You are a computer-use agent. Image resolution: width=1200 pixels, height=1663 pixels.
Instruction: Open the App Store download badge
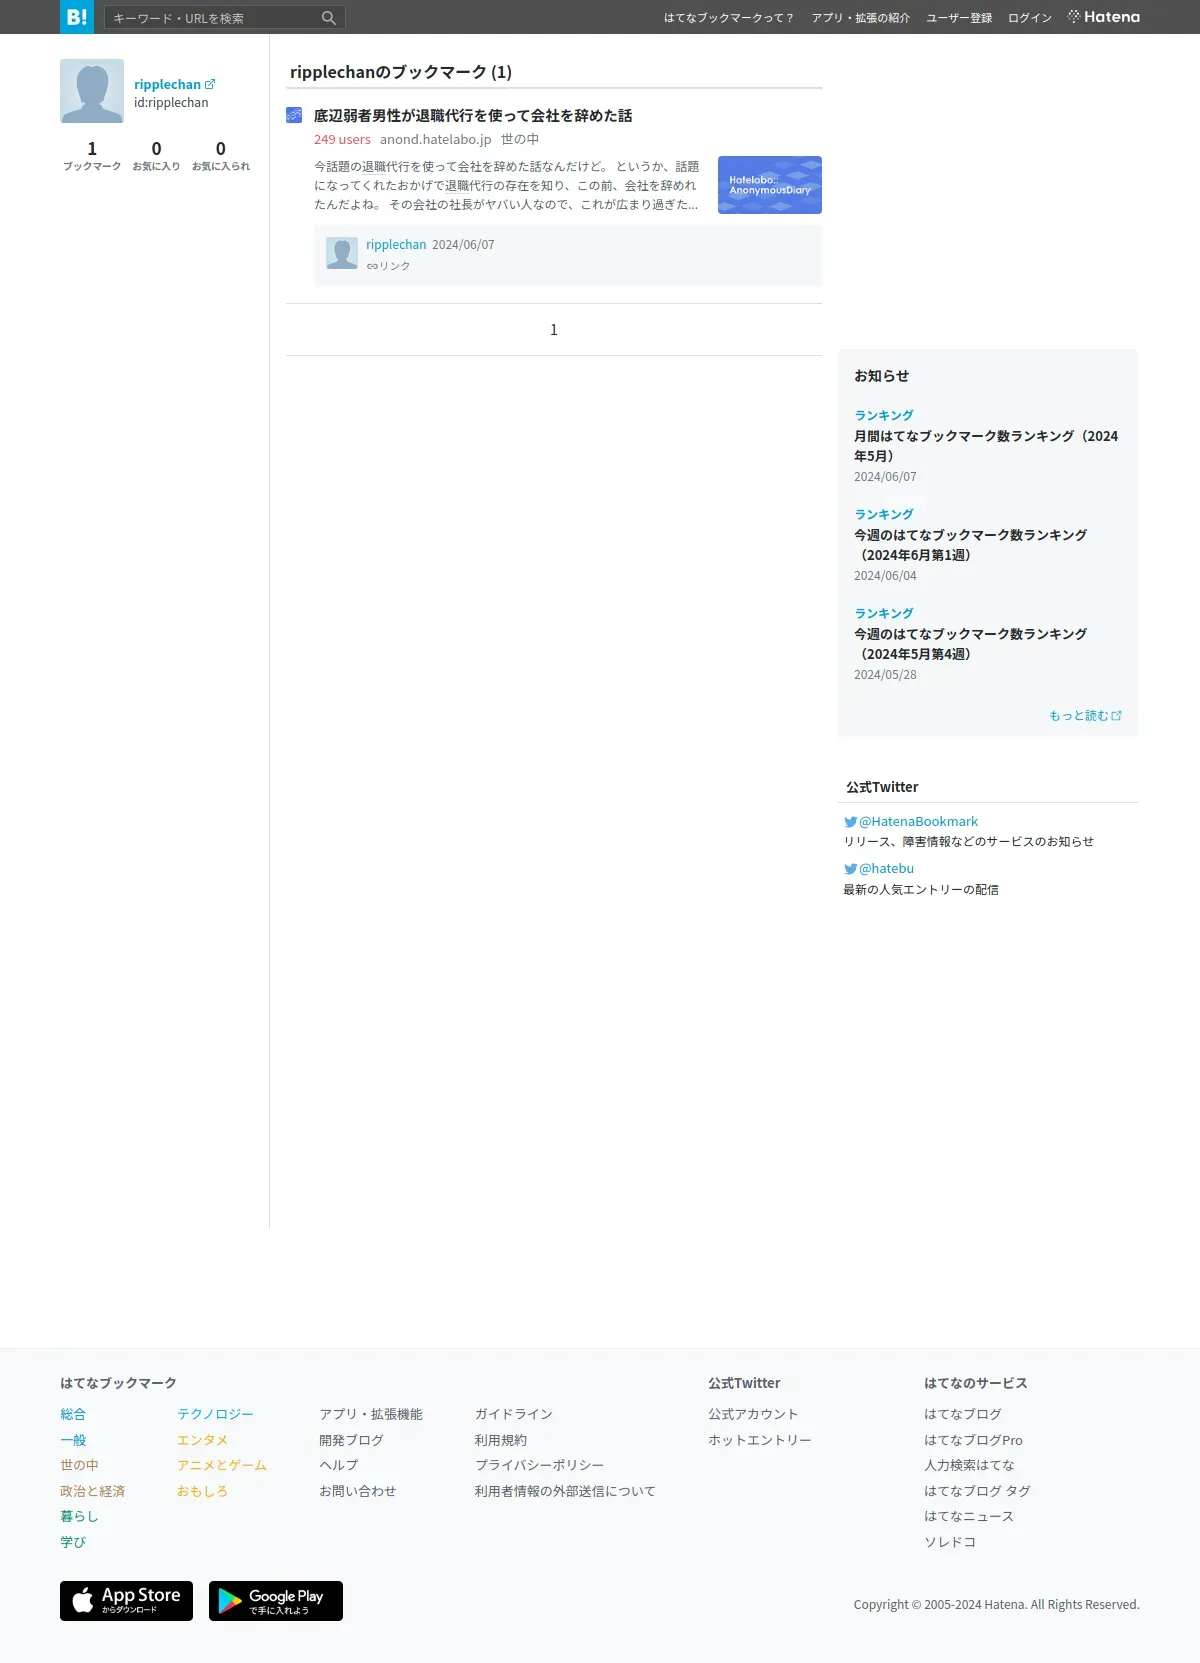coord(126,1601)
